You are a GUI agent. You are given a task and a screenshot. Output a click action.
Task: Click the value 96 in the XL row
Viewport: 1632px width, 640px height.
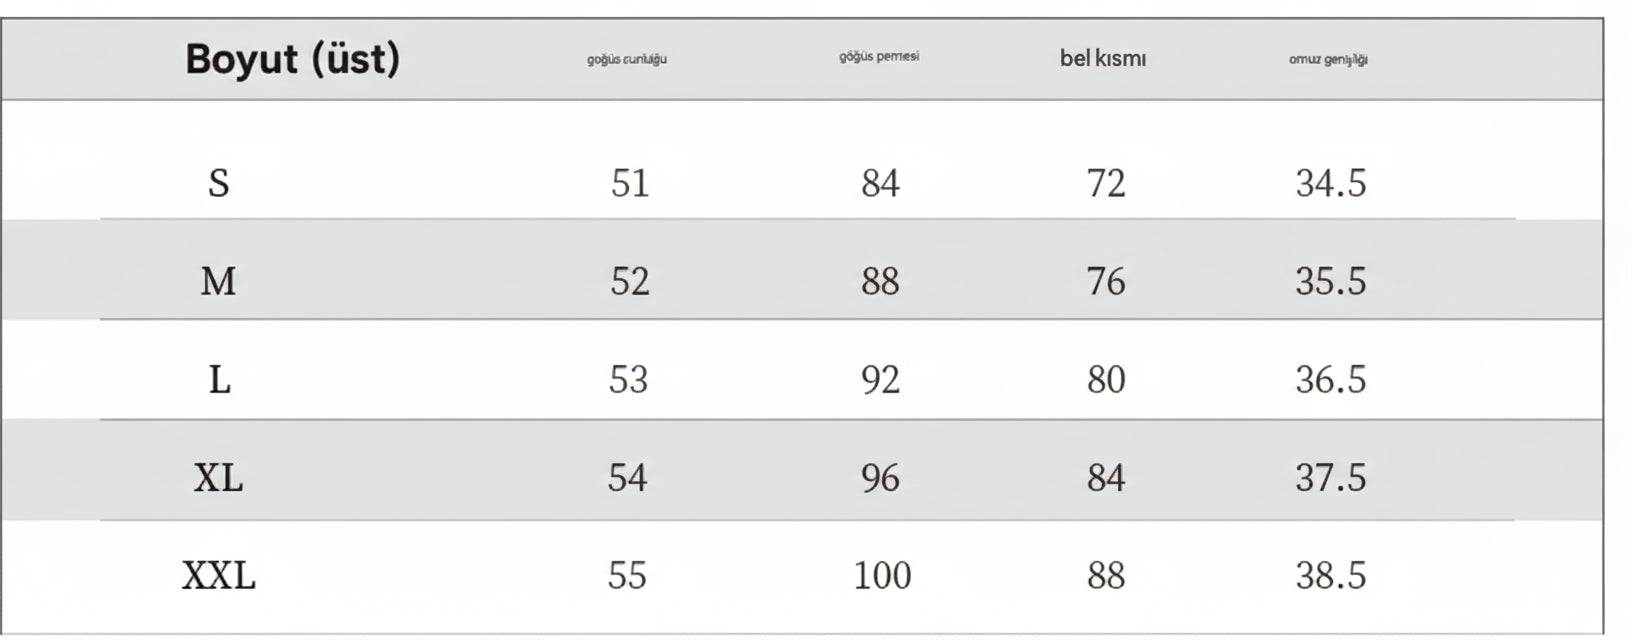[x=880, y=478]
